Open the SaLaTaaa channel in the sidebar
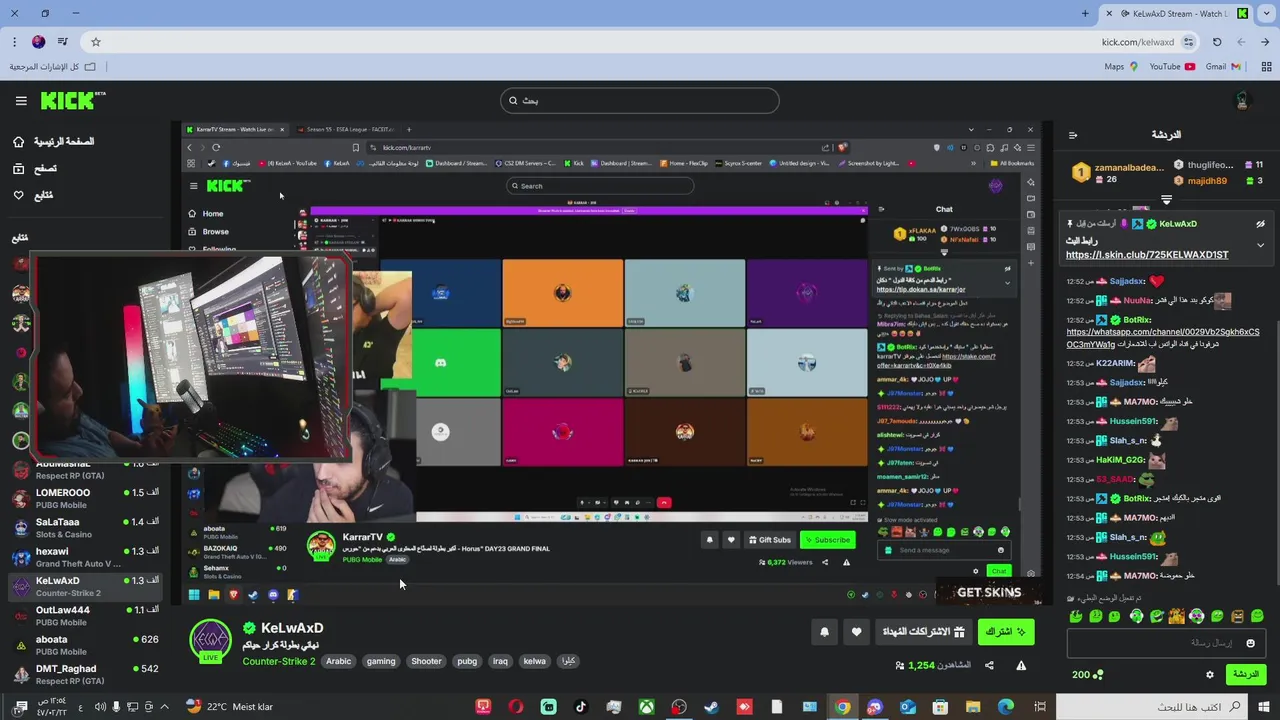Viewport: 1280px width, 720px height. (84, 528)
